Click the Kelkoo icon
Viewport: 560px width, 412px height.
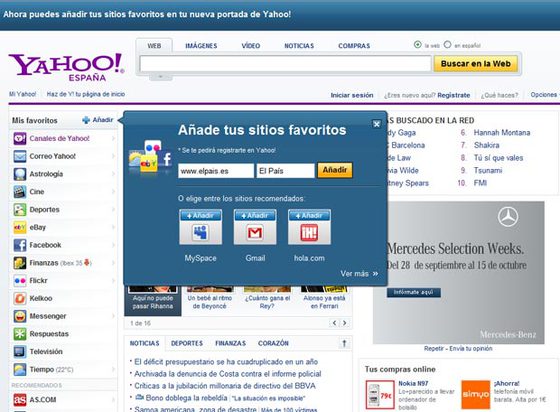pyautogui.click(x=20, y=298)
